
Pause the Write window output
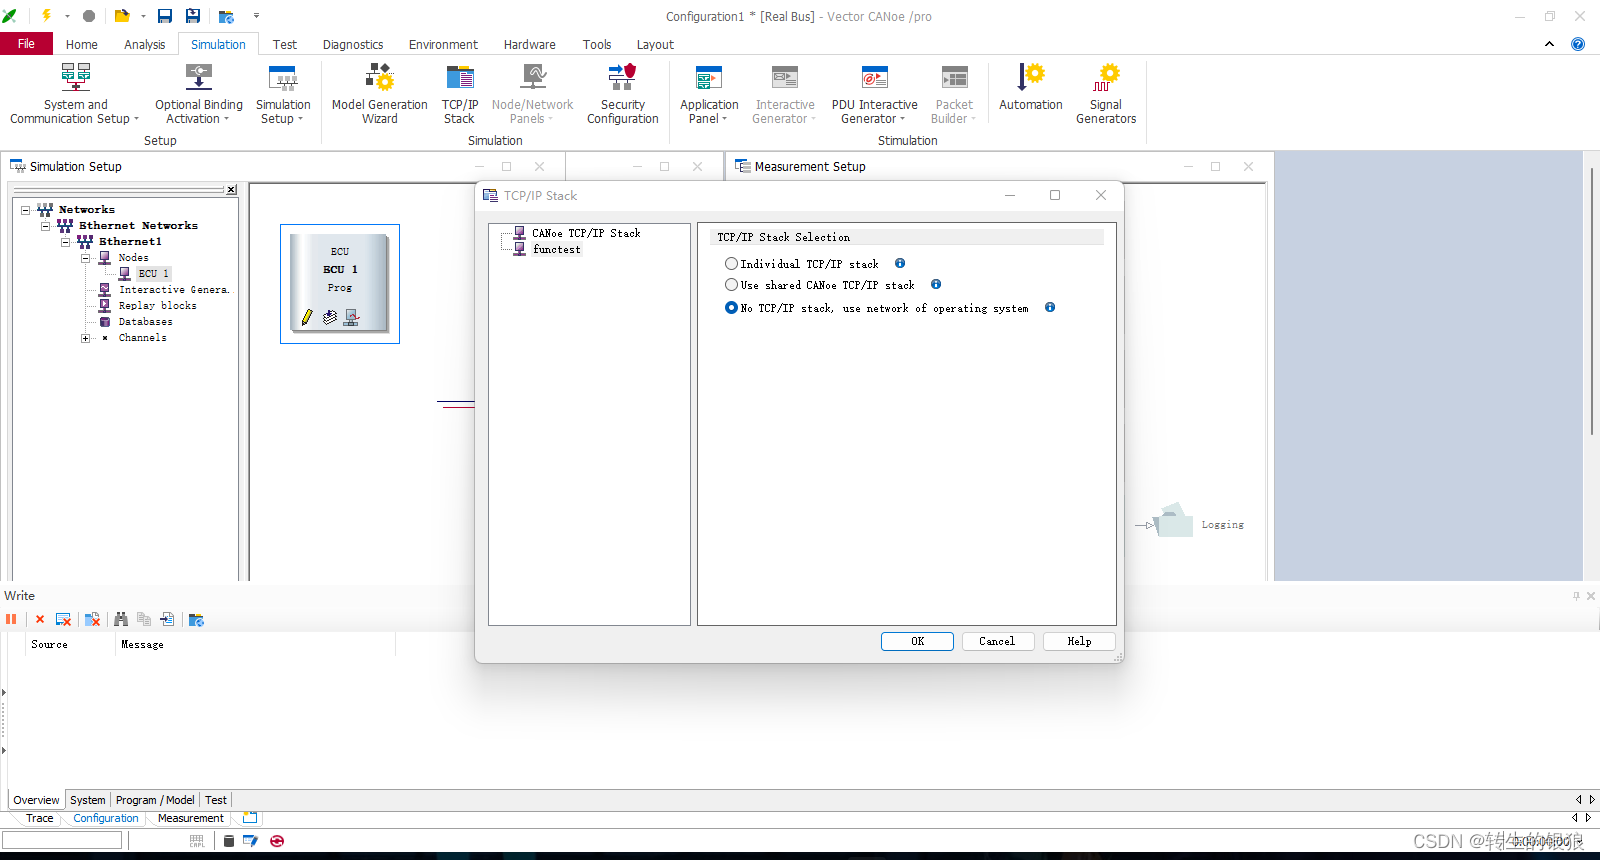pyautogui.click(x=11, y=620)
